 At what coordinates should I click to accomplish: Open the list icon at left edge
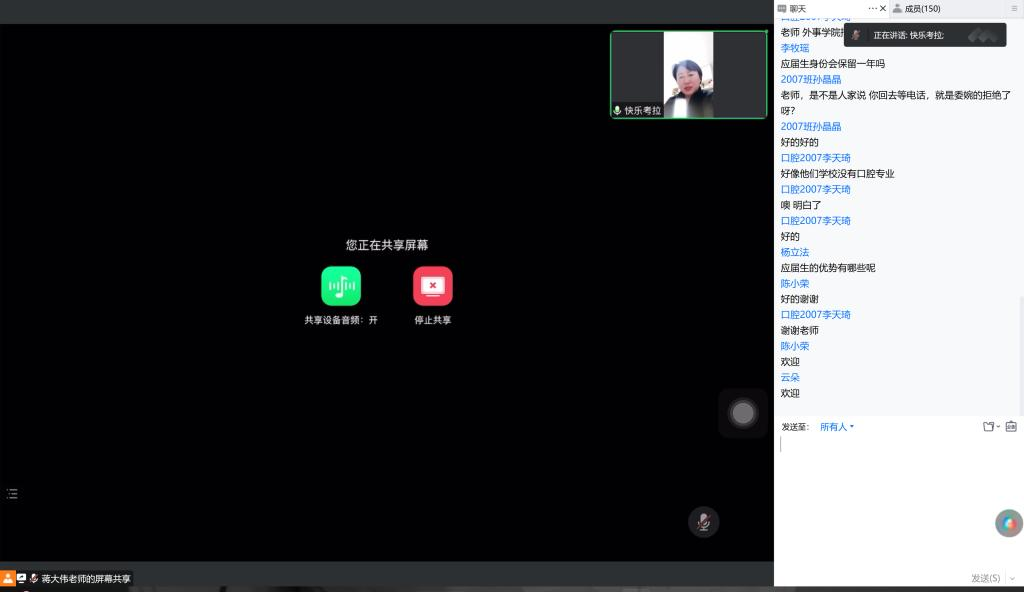click(x=12, y=494)
